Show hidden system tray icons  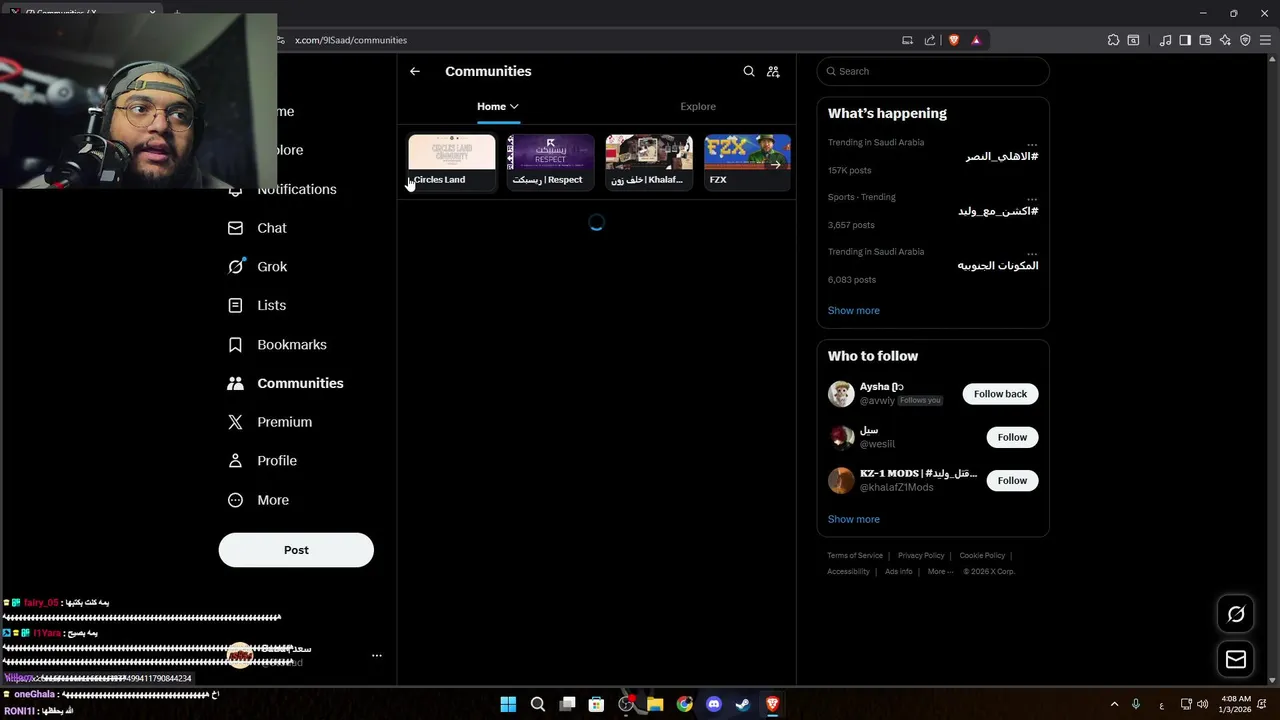(x=1114, y=704)
